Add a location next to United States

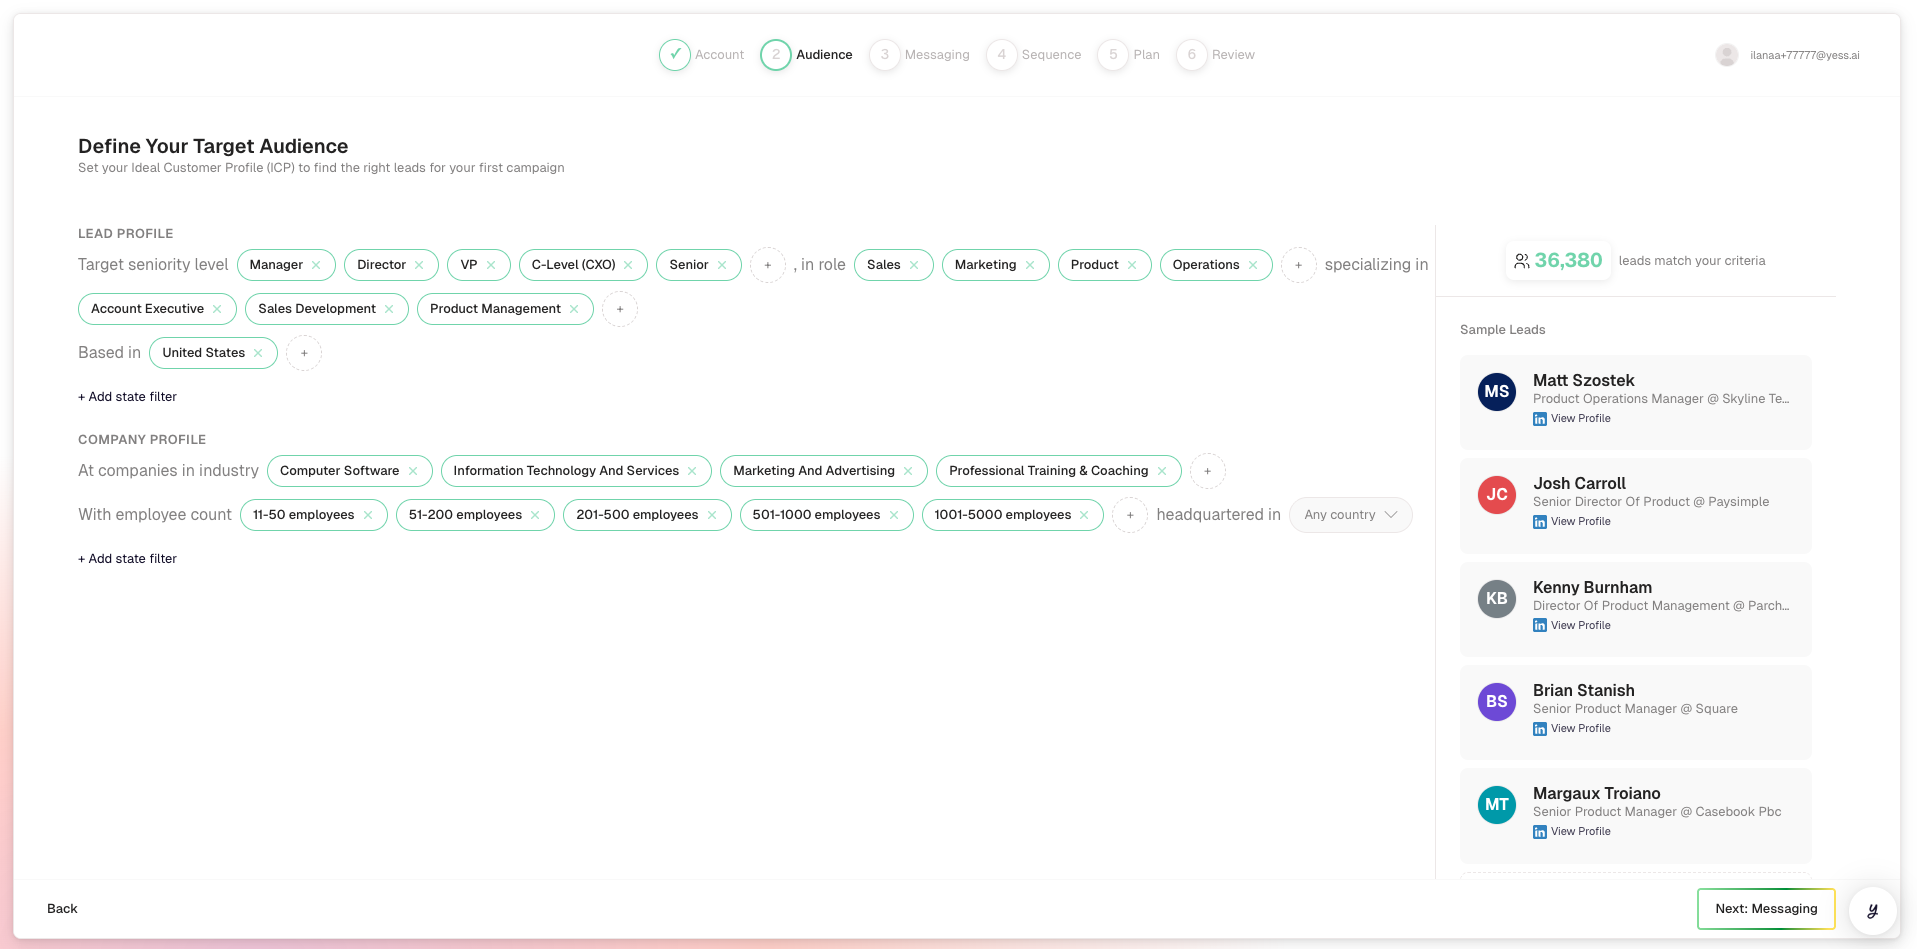(x=304, y=353)
